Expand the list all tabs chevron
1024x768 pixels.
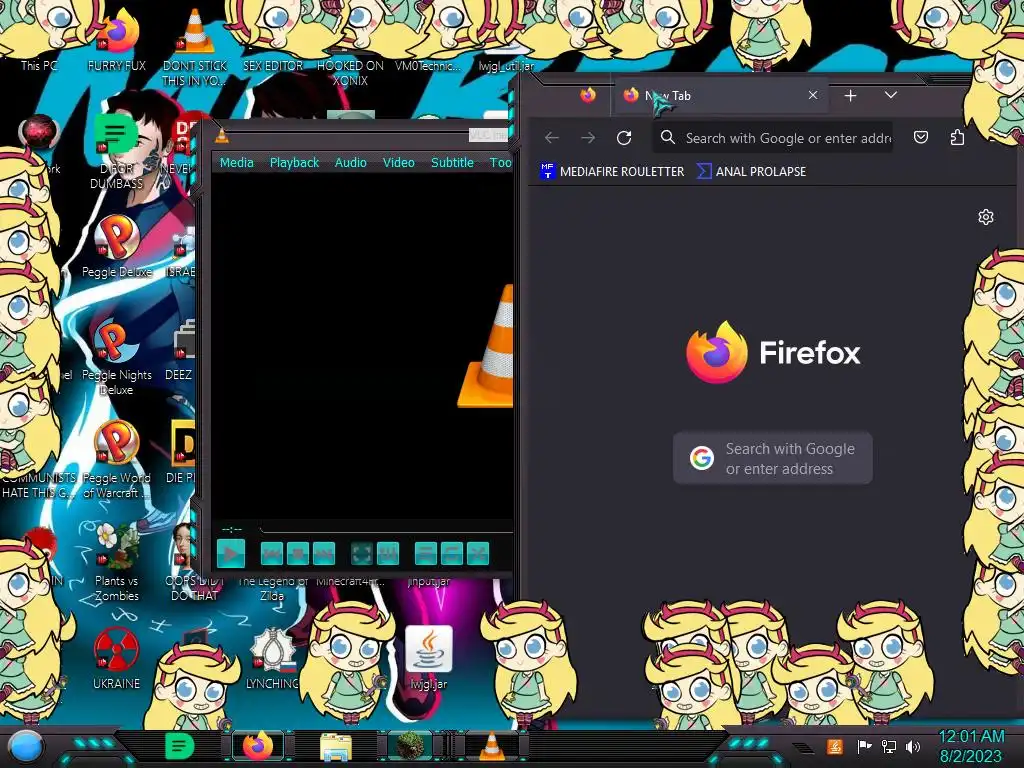click(891, 95)
